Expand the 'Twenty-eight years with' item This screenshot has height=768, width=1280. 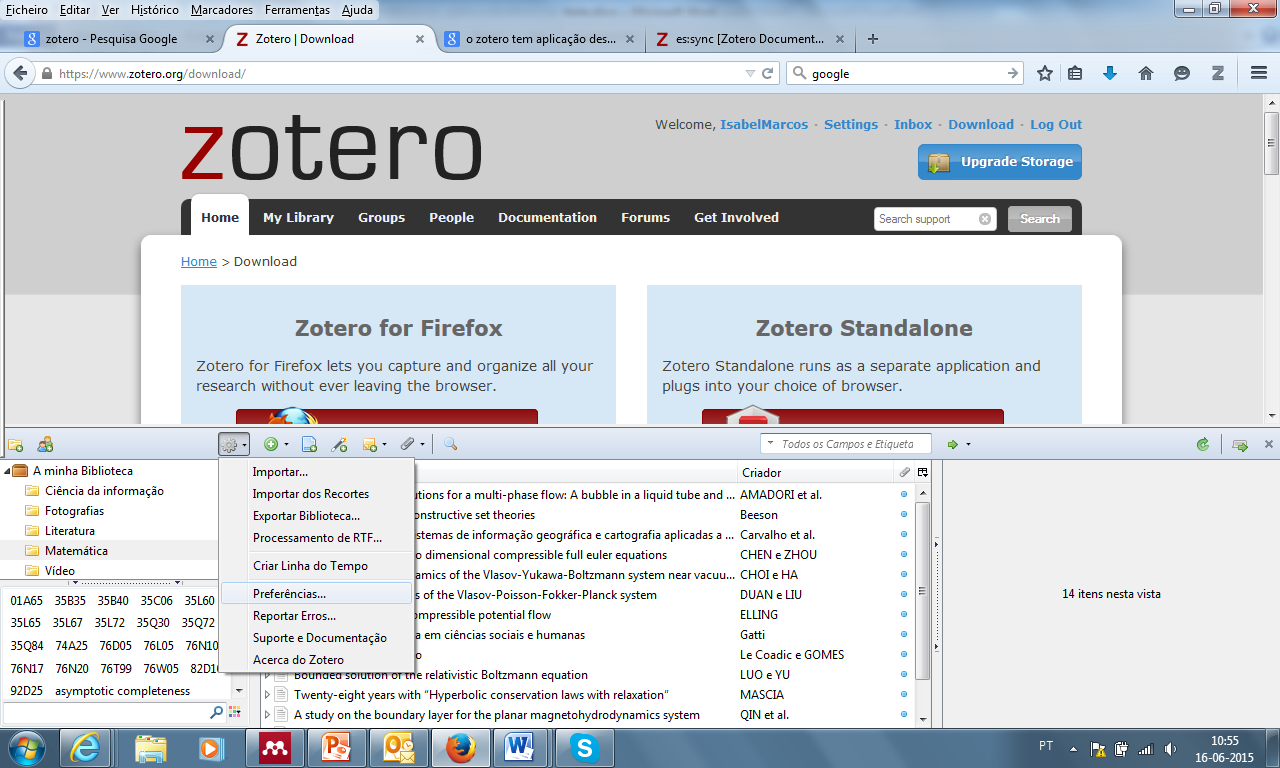267,695
